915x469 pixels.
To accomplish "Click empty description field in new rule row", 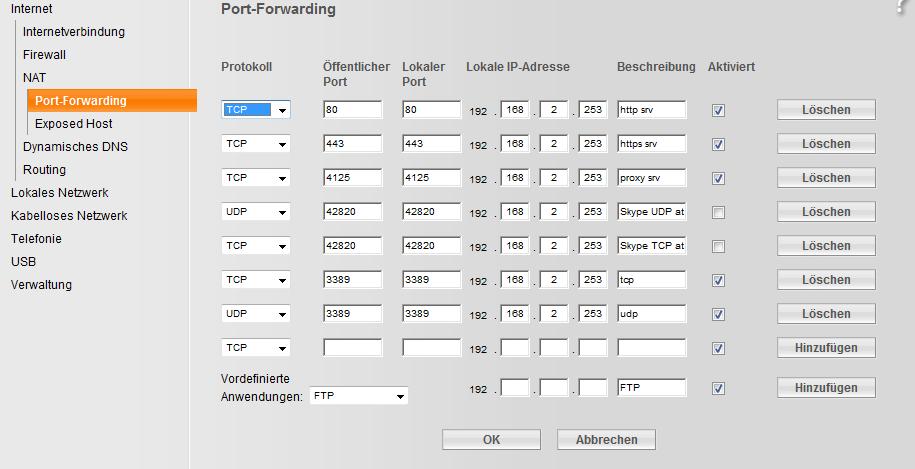I will (652, 348).
